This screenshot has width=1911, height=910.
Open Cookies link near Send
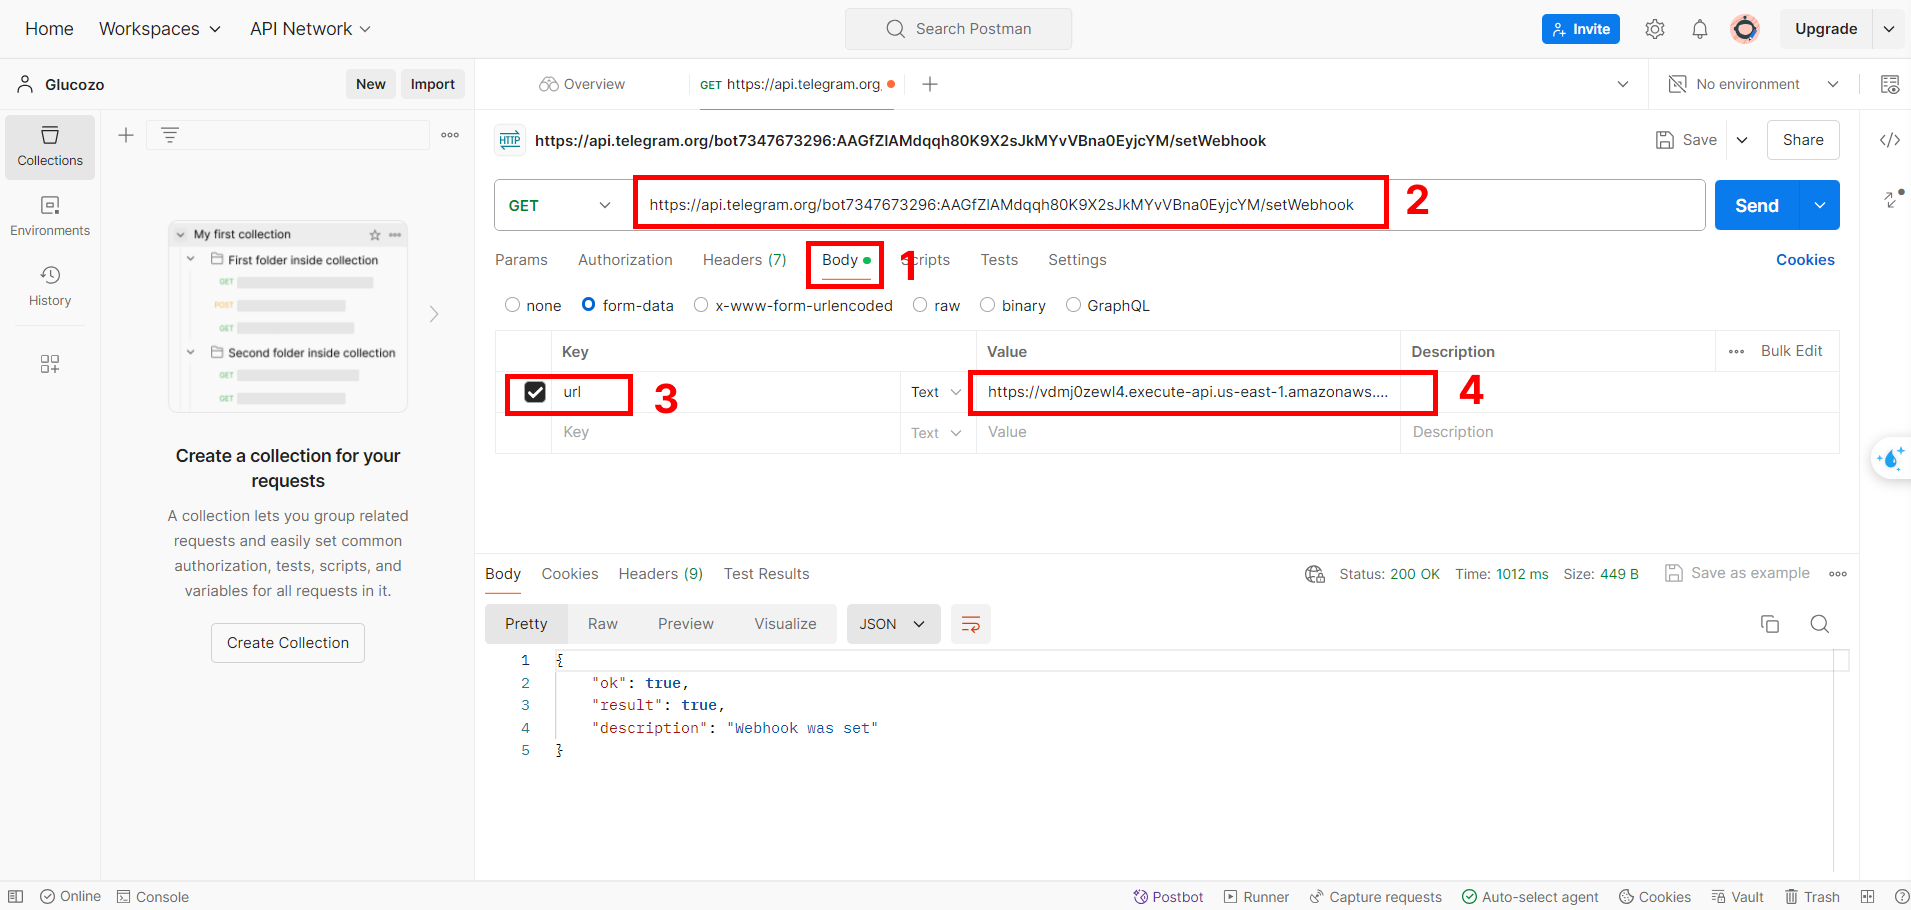click(1805, 260)
